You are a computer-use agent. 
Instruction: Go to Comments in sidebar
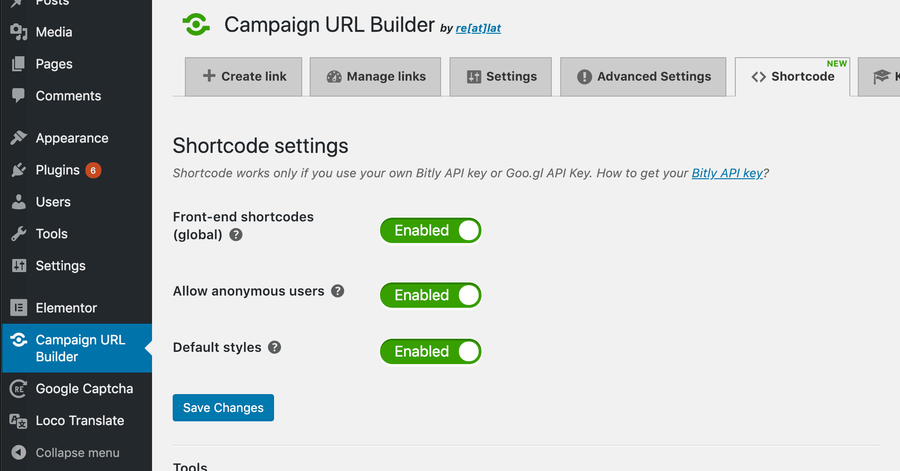point(68,96)
